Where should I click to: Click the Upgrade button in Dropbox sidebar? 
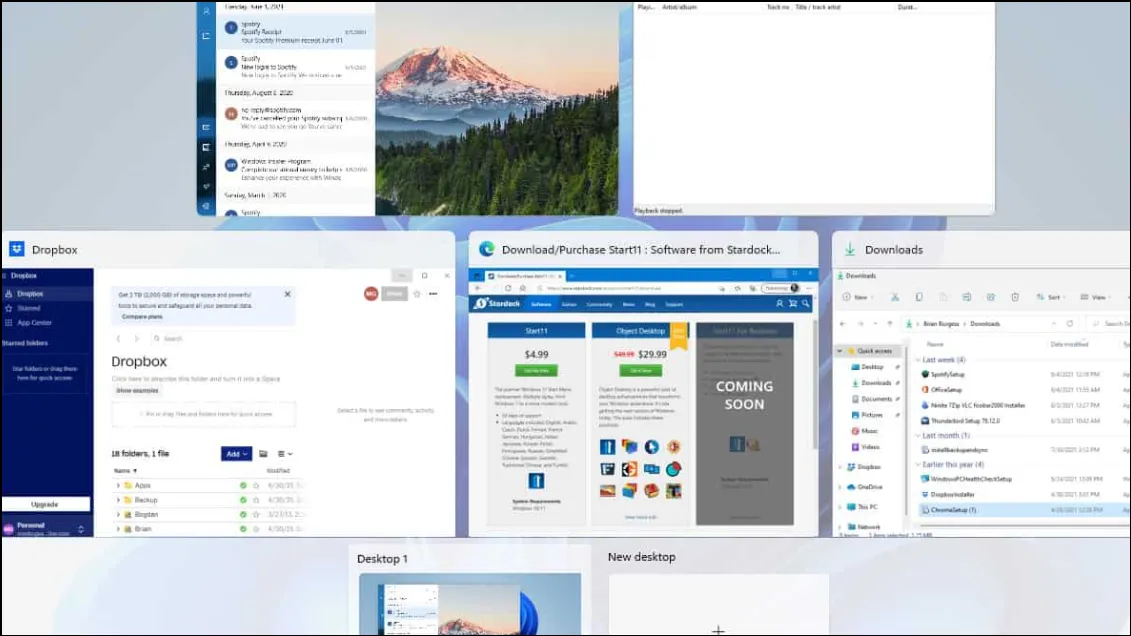(x=45, y=504)
